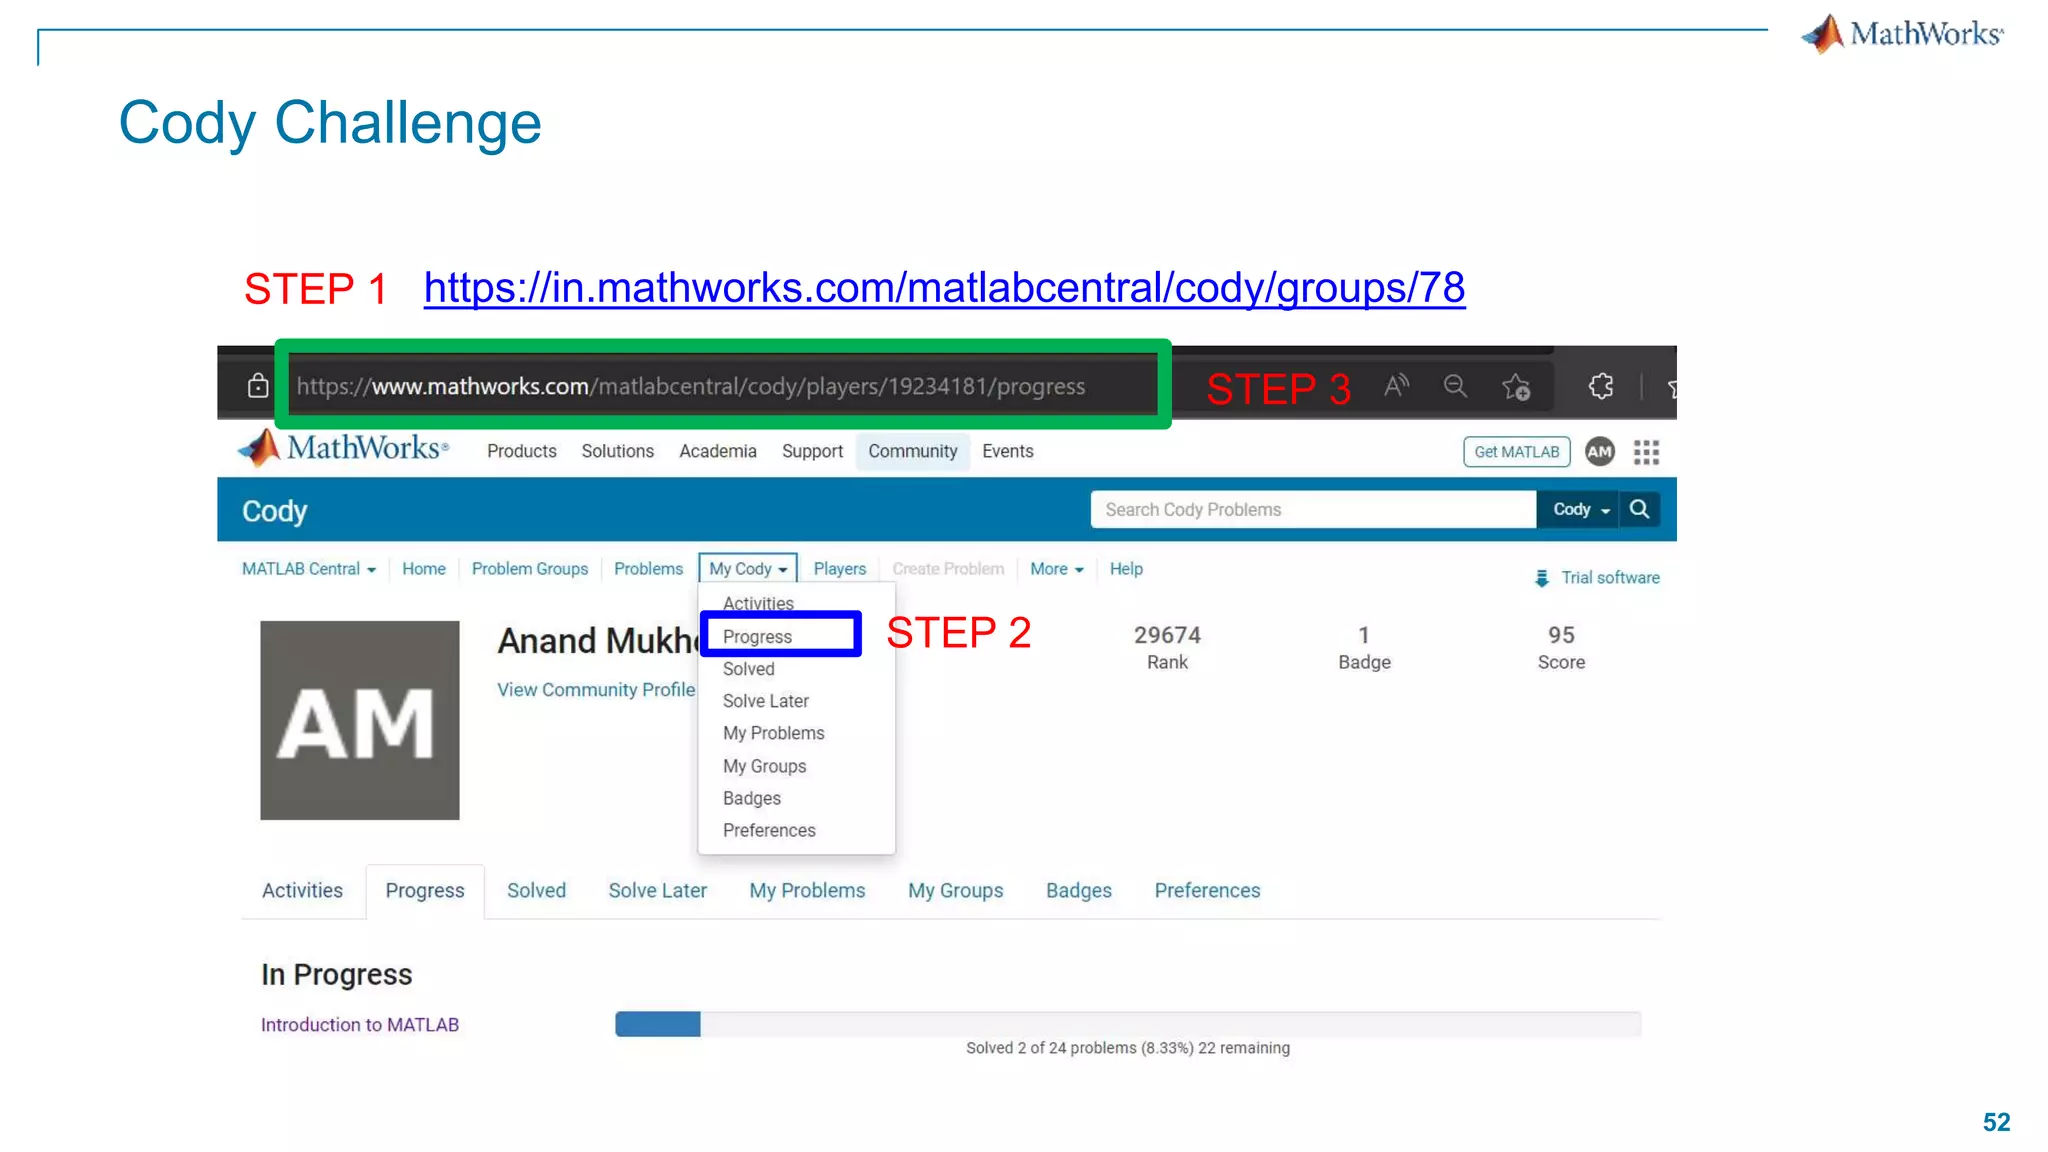2048x1152 pixels.
Task: Open Academia menu
Action: pos(718,451)
